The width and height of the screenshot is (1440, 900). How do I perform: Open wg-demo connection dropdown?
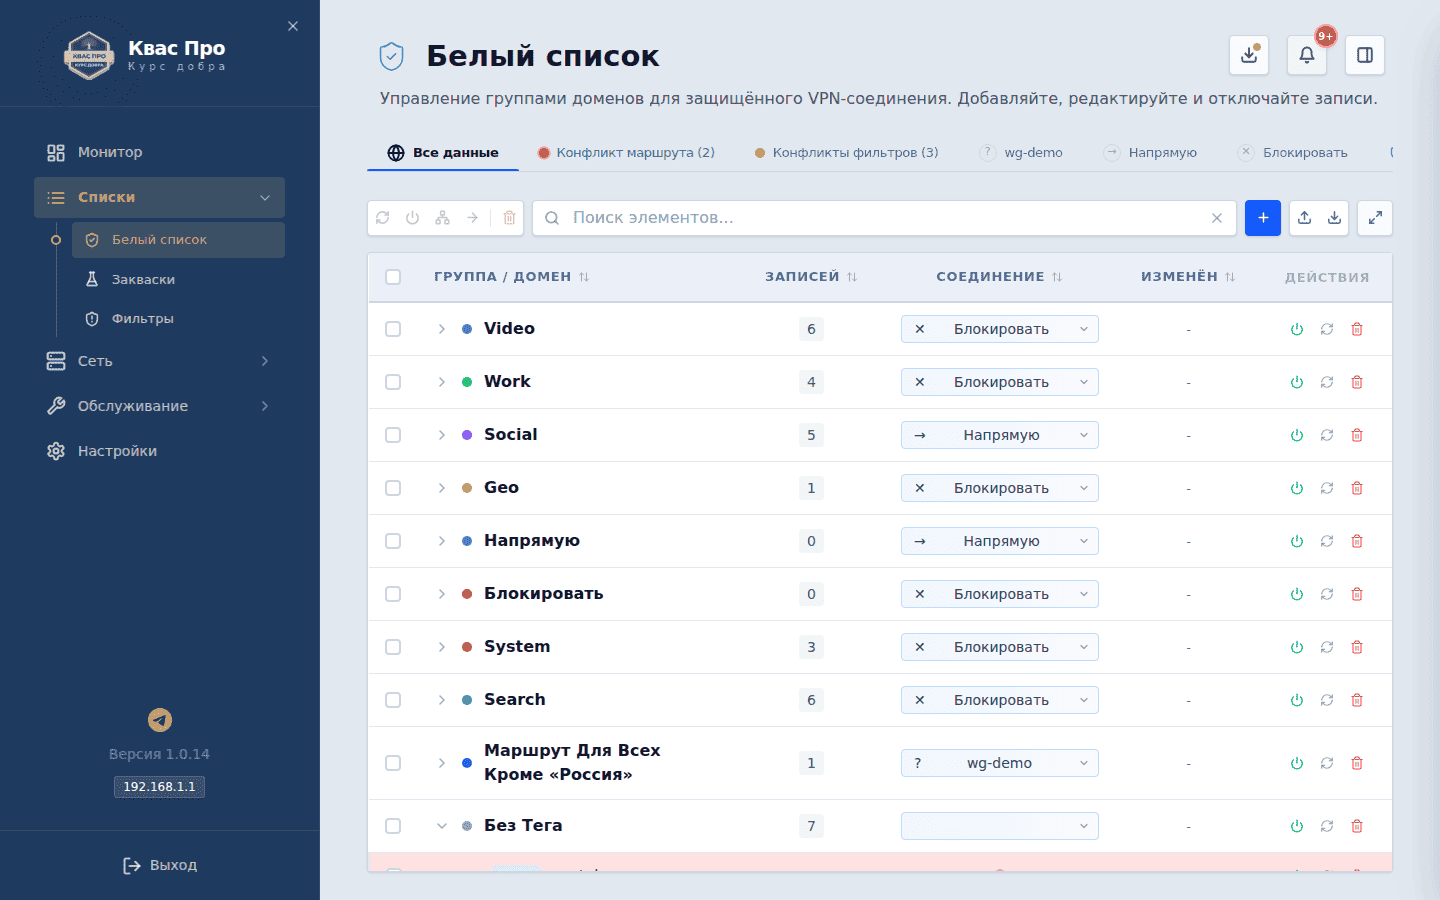point(1000,763)
